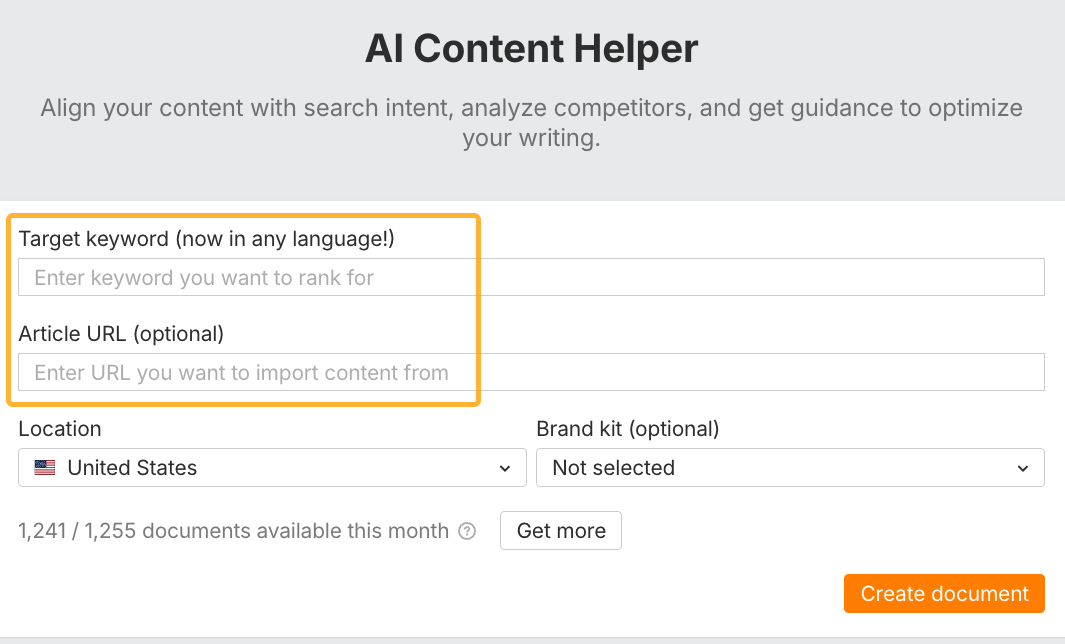Focus the Article URL input field
The width and height of the screenshot is (1065, 644).
tap(530, 371)
